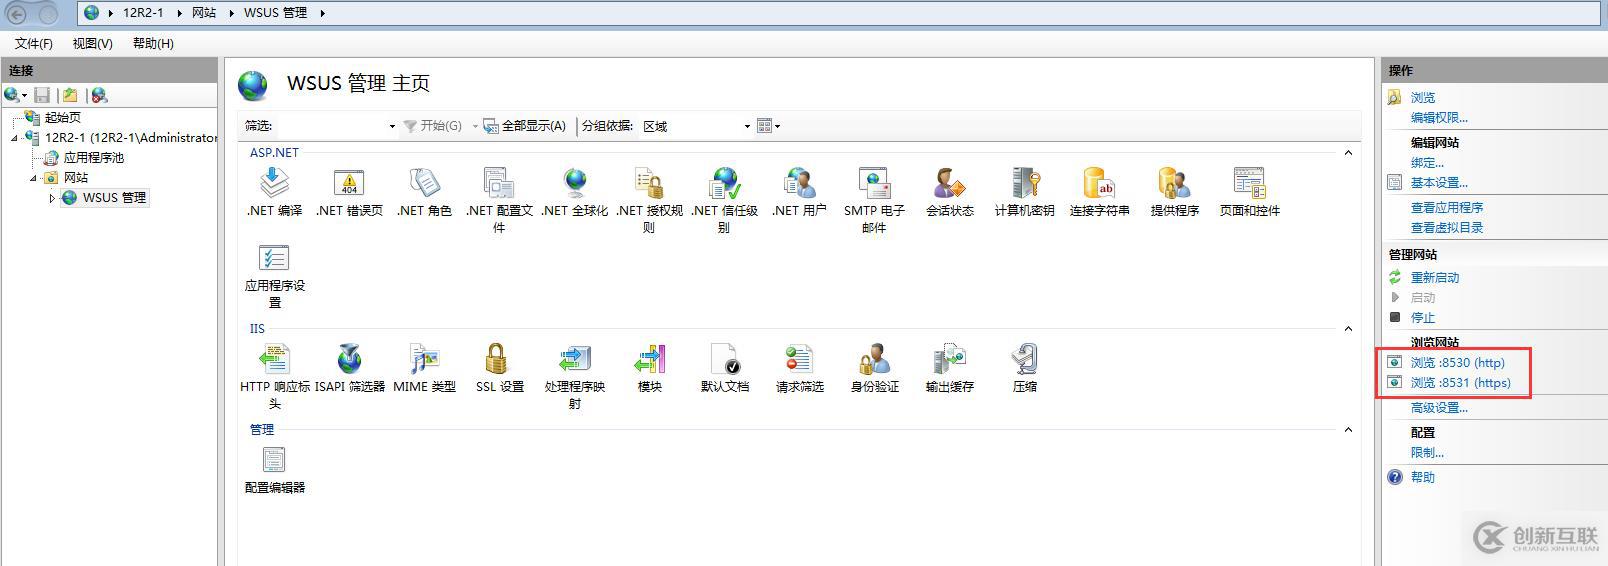Image resolution: width=1608 pixels, height=566 pixels.
Task: Collapse the ASP.NET group section
Action: [1348, 153]
